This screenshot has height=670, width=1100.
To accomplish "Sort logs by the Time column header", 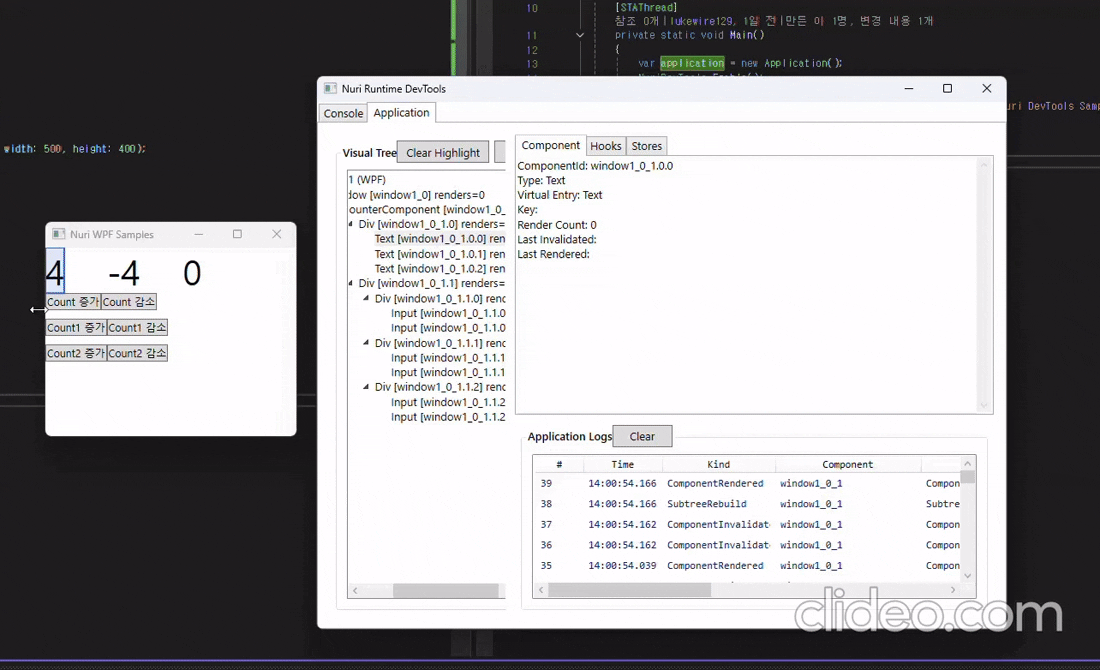I will pyautogui.click(x=622, y=464).
